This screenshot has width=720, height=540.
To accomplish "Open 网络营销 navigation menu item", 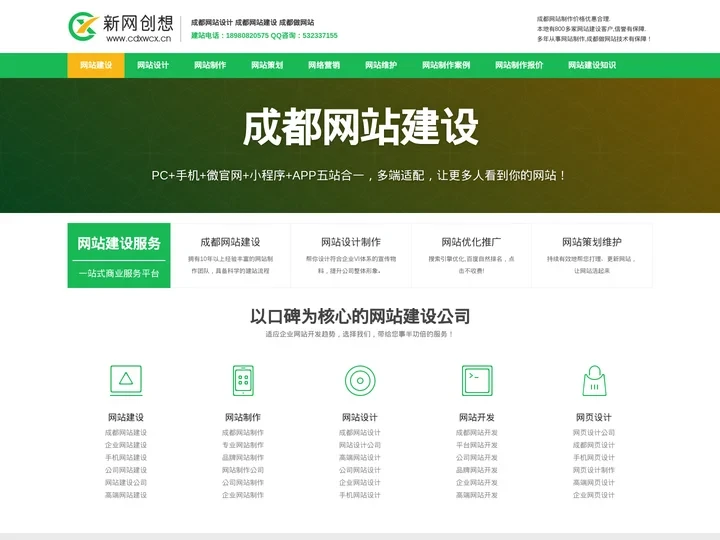I will (x=324, y=65).
